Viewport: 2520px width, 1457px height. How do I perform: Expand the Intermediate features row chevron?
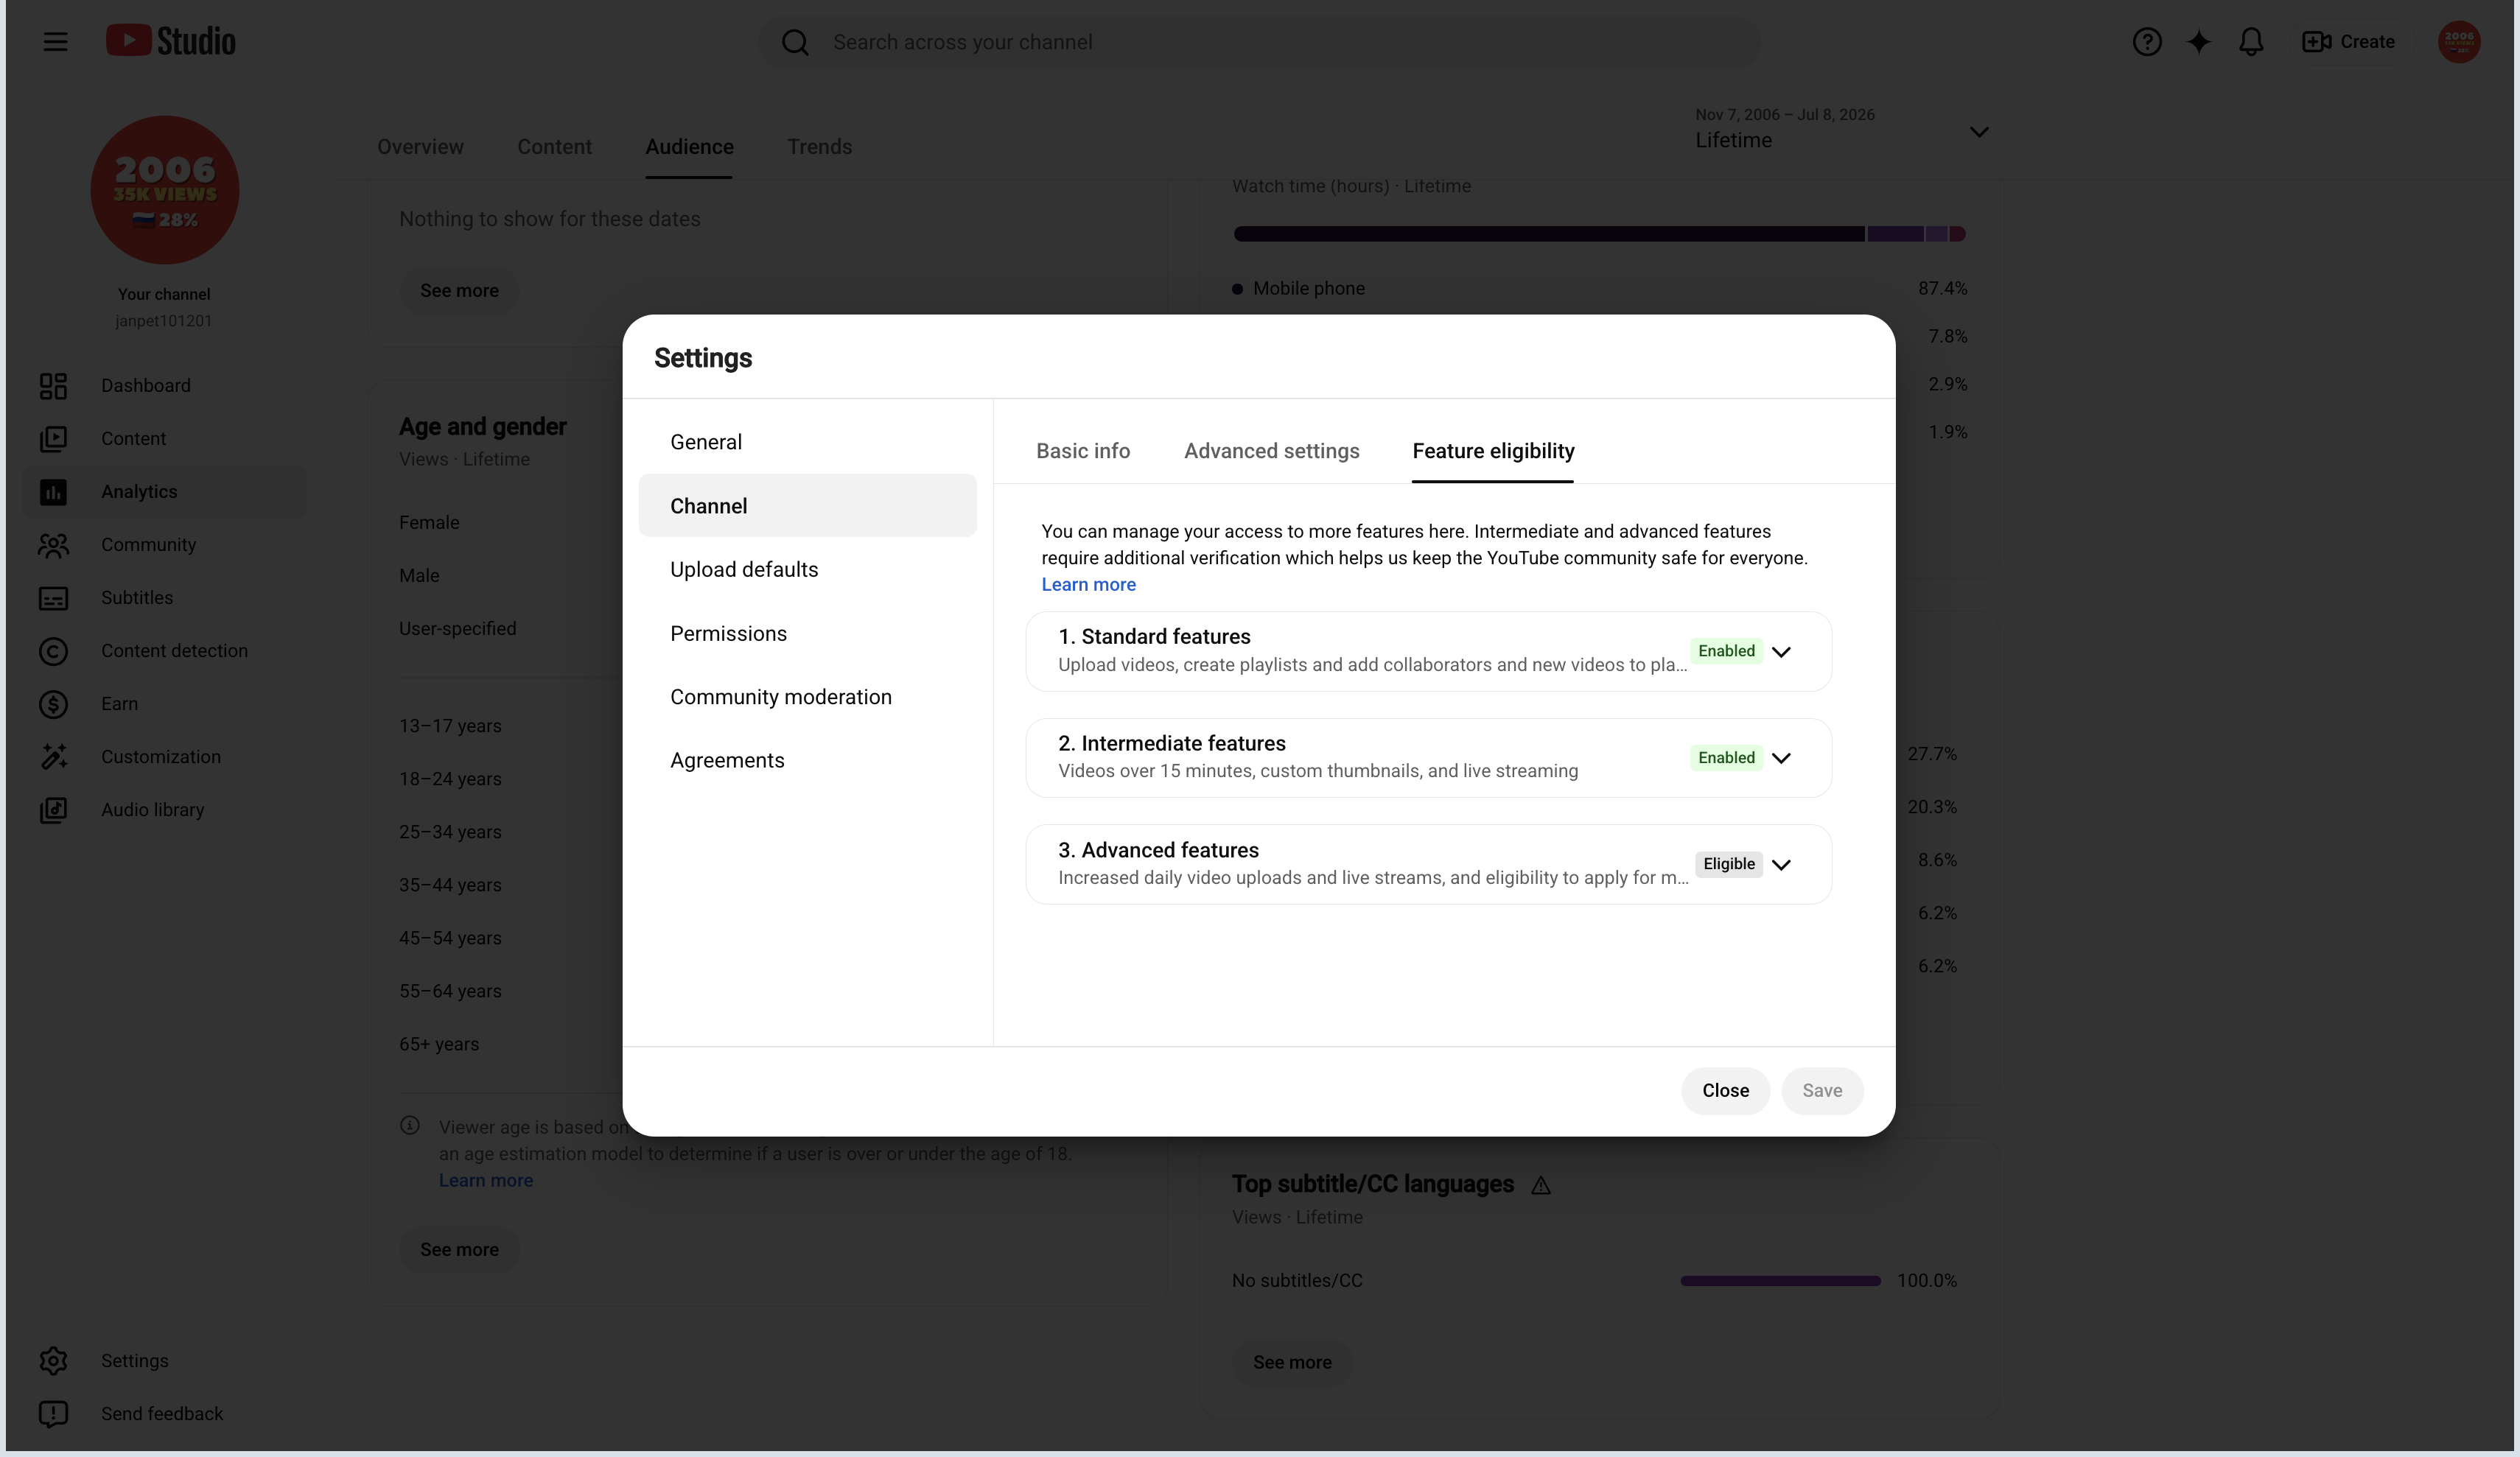click(1781, 758)
